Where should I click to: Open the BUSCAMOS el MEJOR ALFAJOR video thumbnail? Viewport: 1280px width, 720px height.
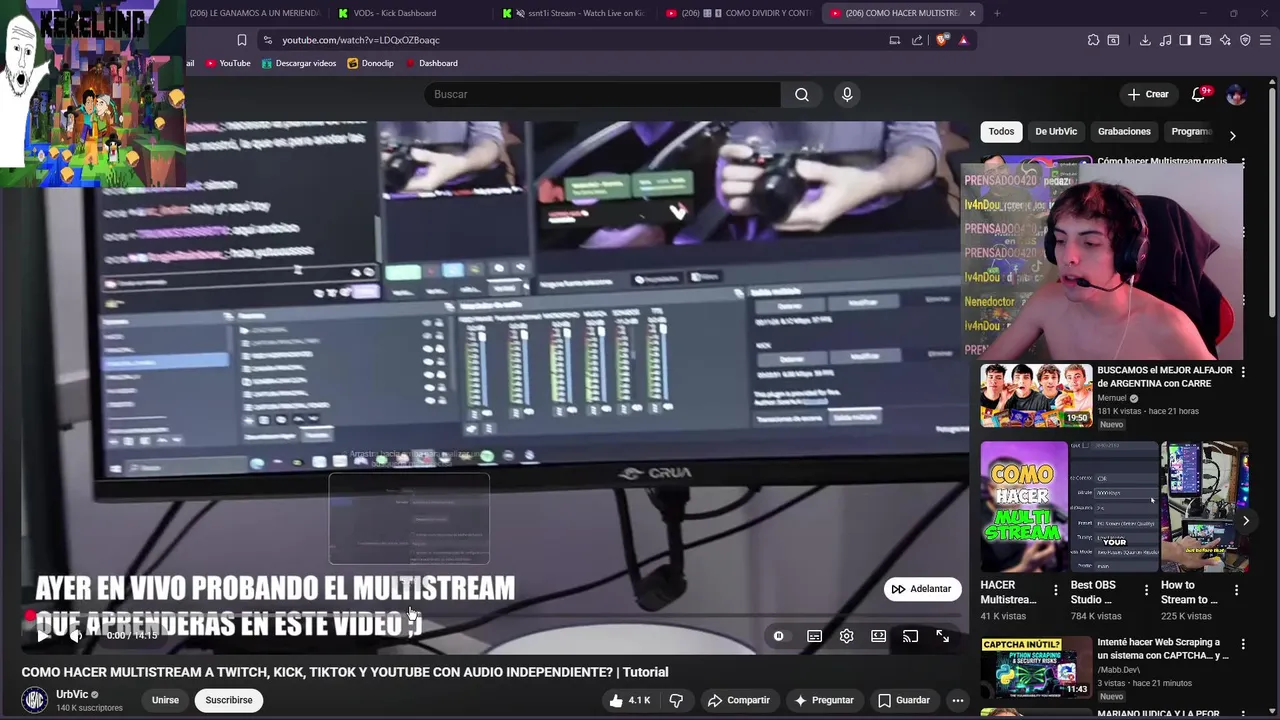tap(1036, 396)
